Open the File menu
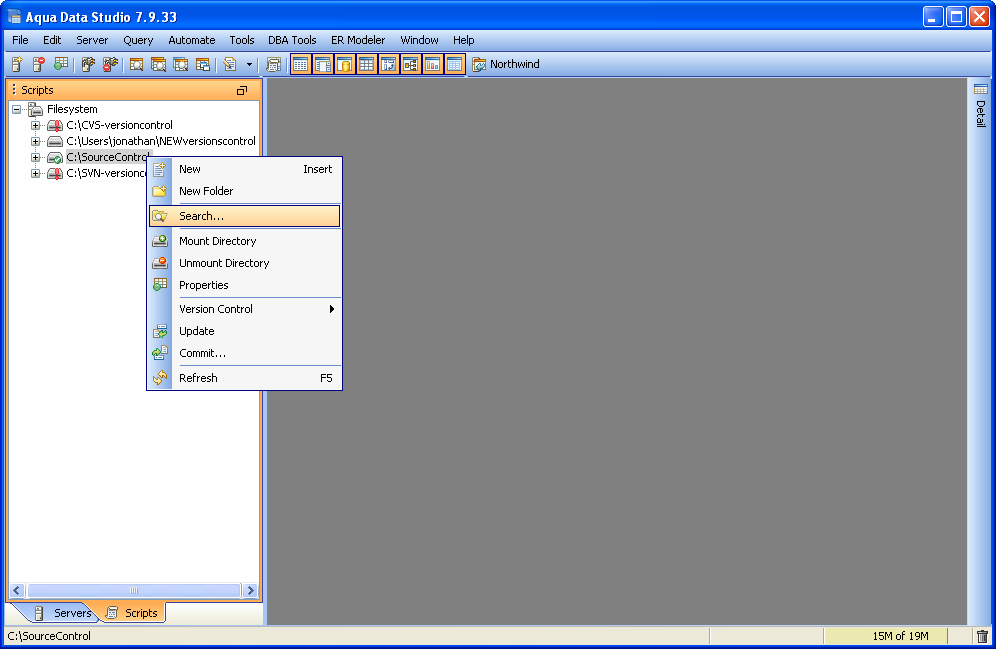 tap(20, 40)
